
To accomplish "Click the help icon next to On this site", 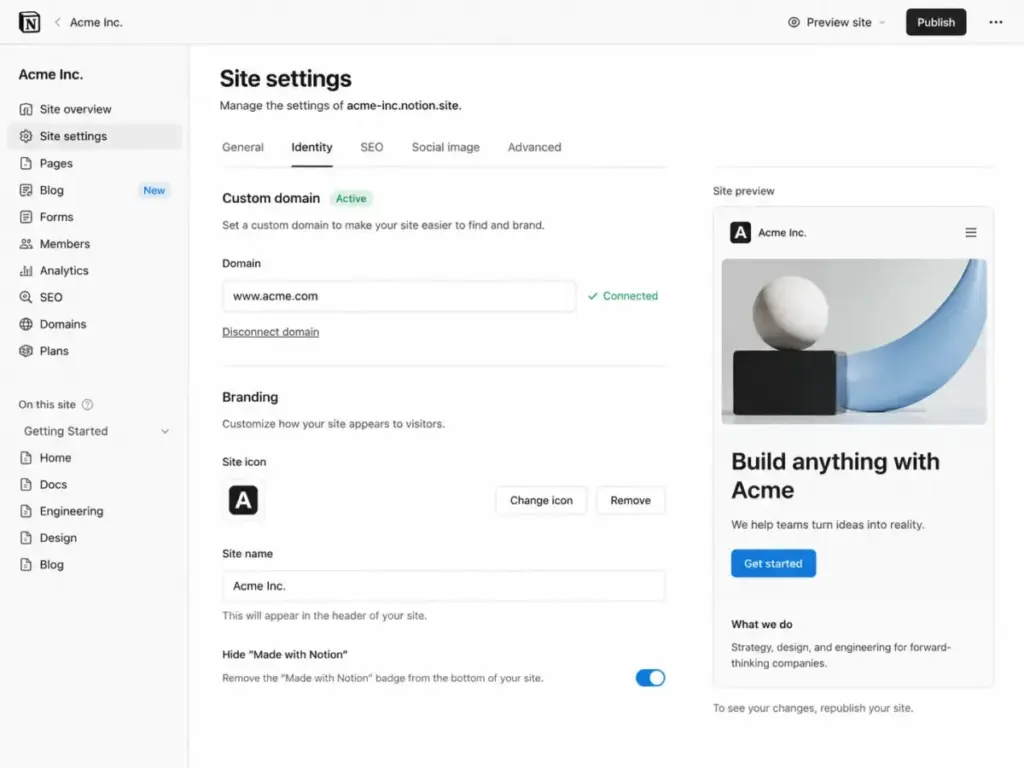I will pyautogui.click(x=88, y=404).
